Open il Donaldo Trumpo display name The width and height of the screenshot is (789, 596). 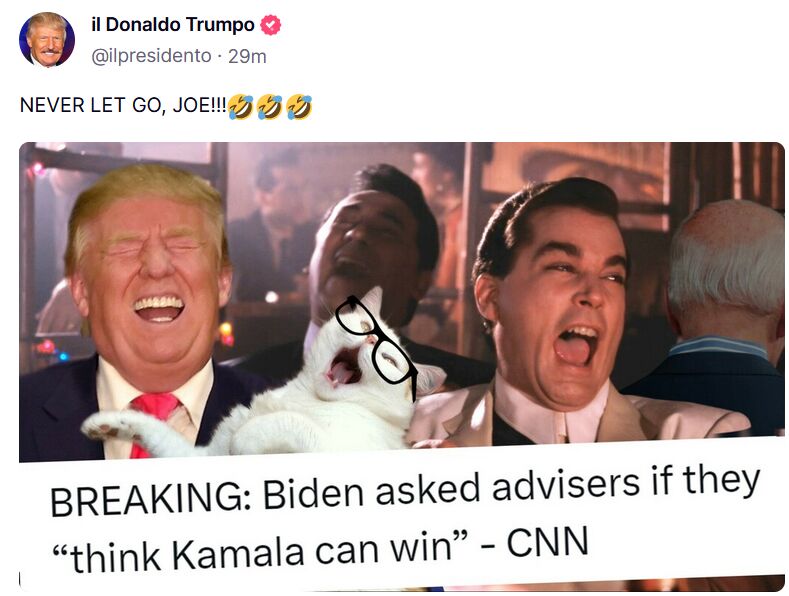(x=173, y=24)
